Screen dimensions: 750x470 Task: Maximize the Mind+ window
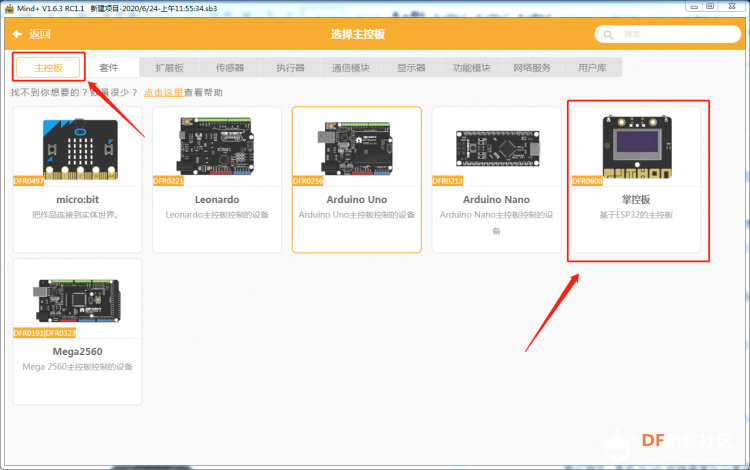(x=710, y=7)
